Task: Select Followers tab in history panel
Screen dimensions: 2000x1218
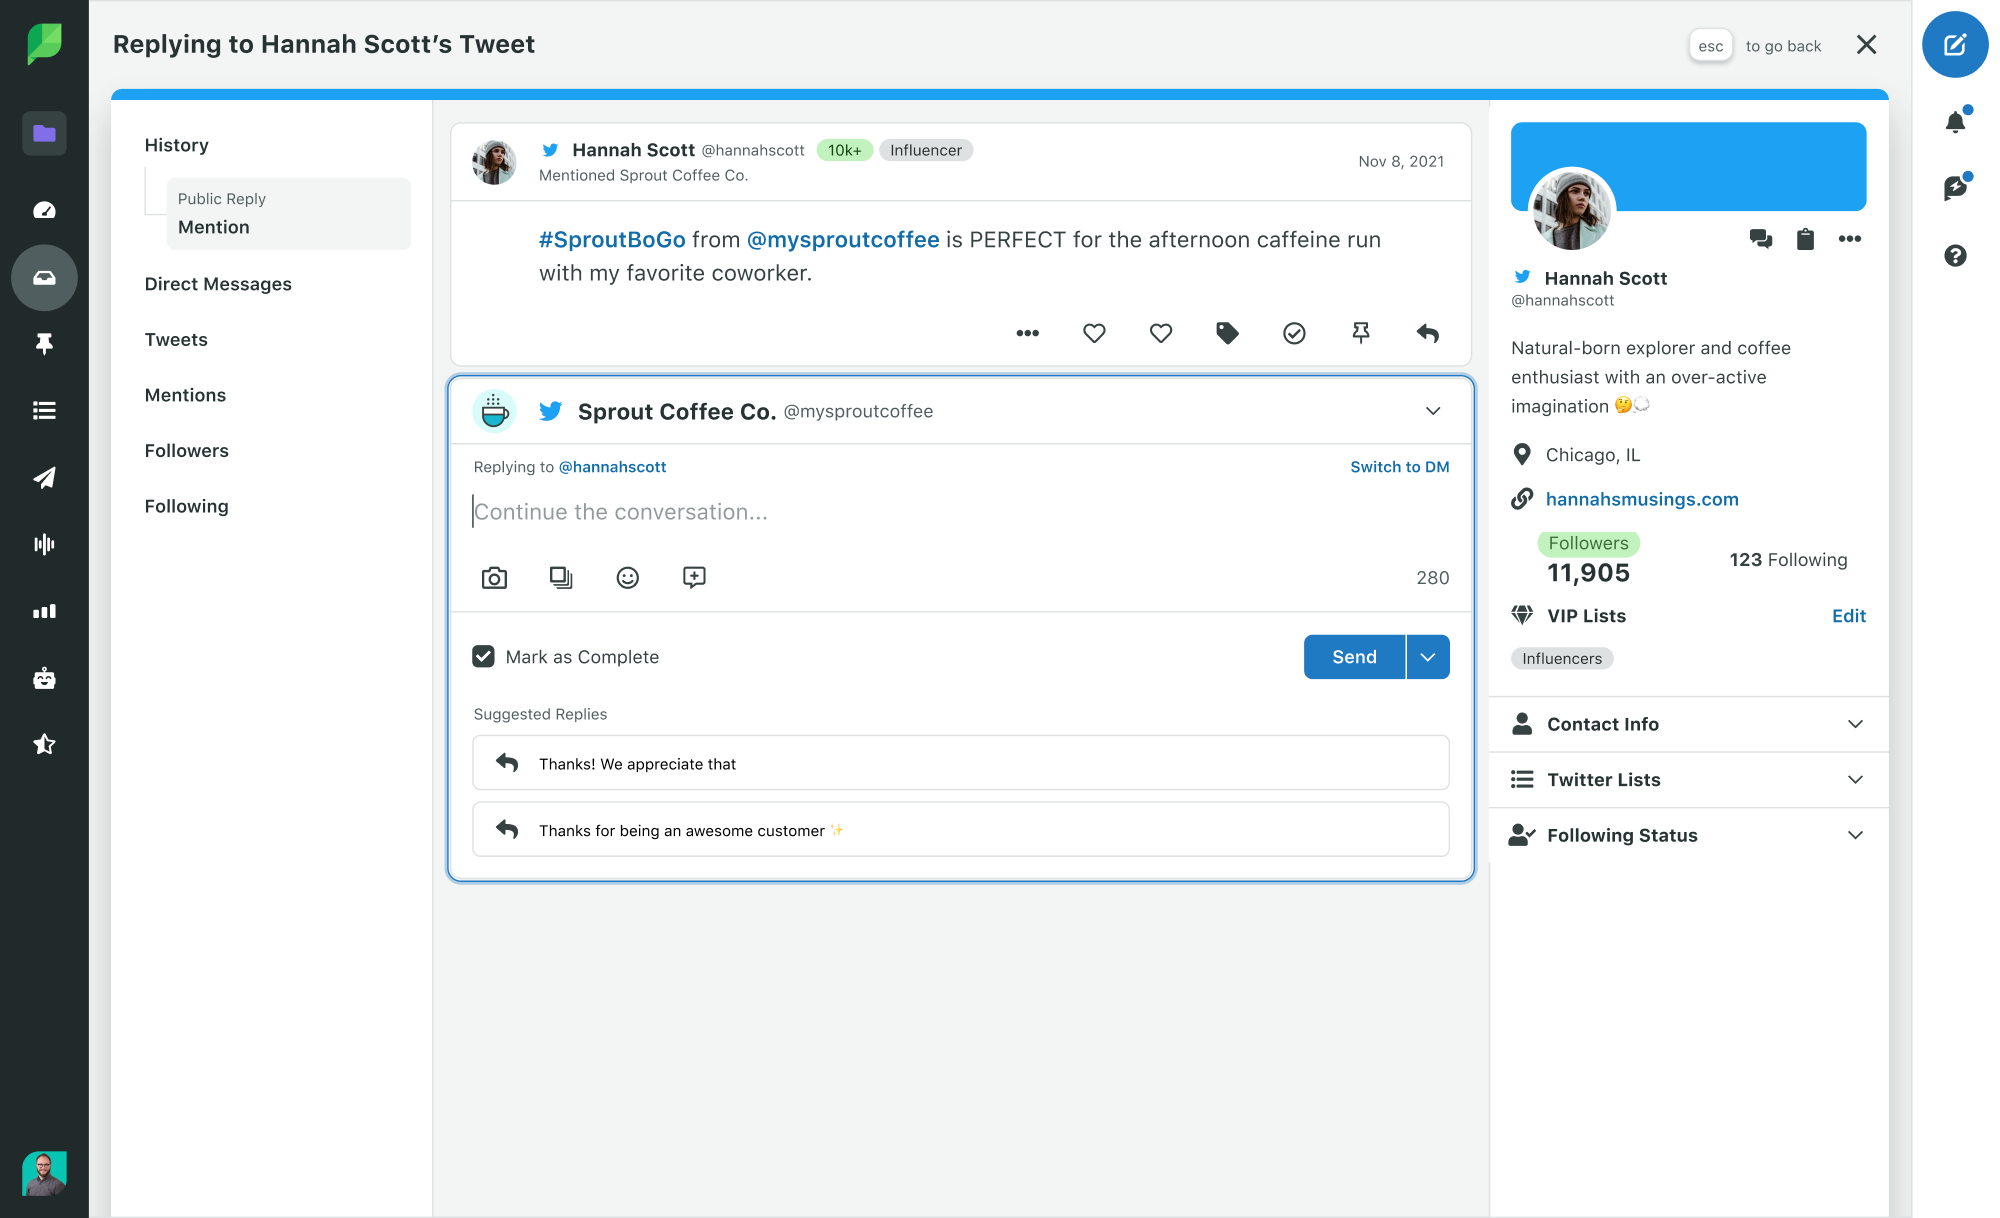Action: (x=186, y=450)
